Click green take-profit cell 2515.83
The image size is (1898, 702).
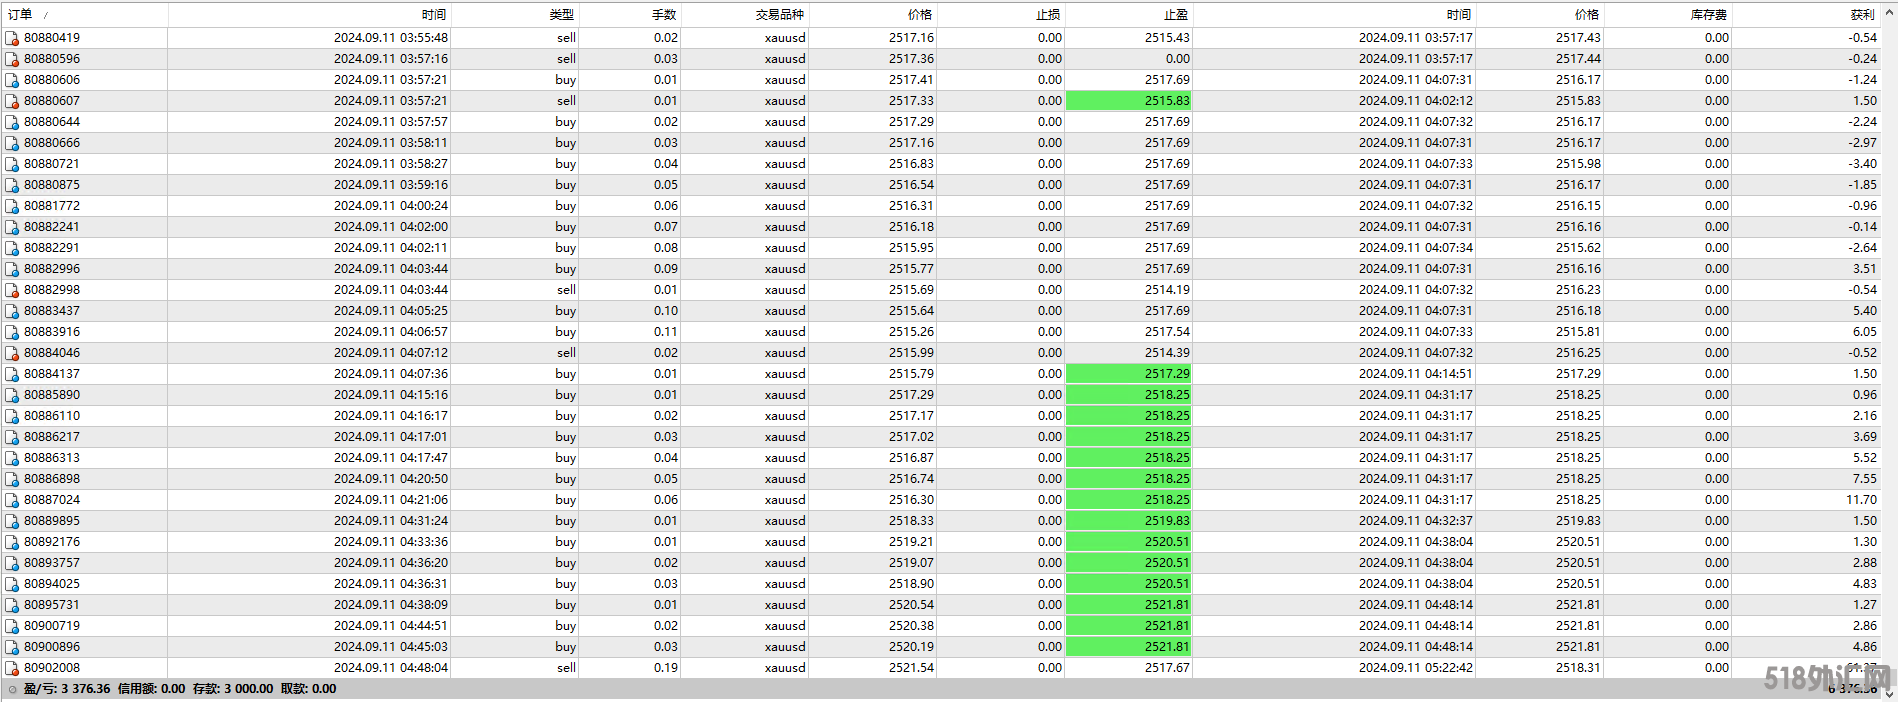tap(1128, 101)
